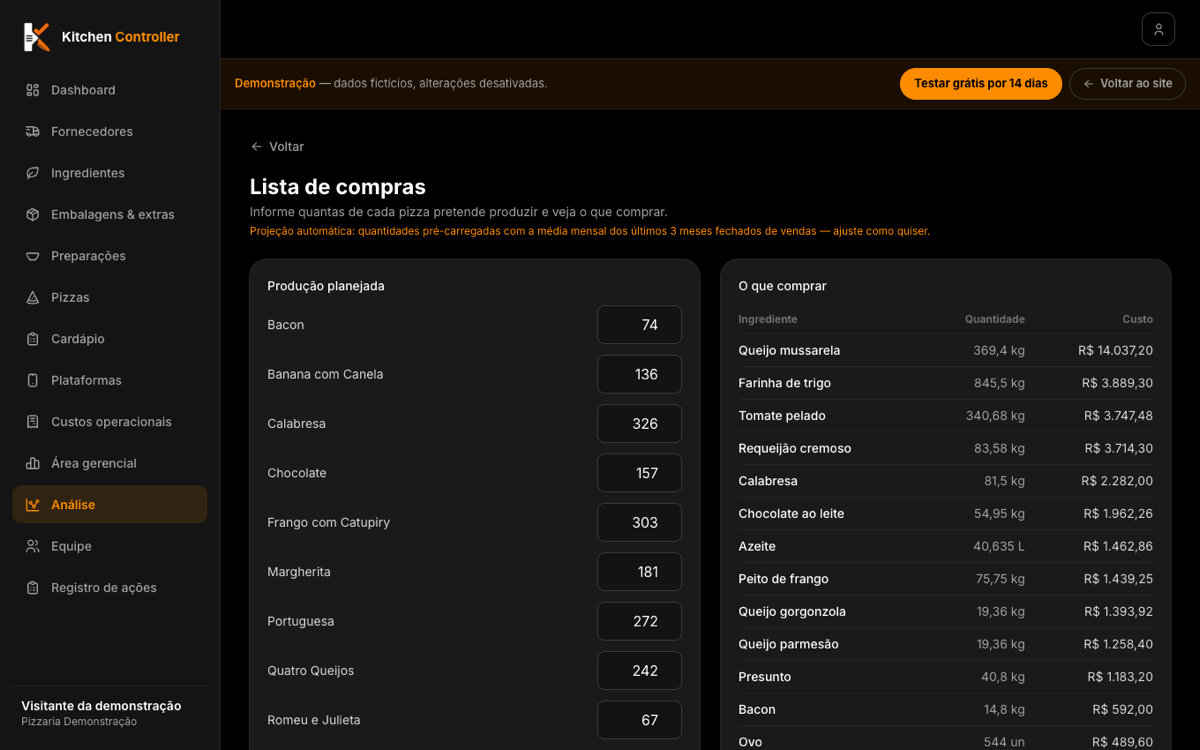Click the Ingrediente column header

click(x=768, y=319)
